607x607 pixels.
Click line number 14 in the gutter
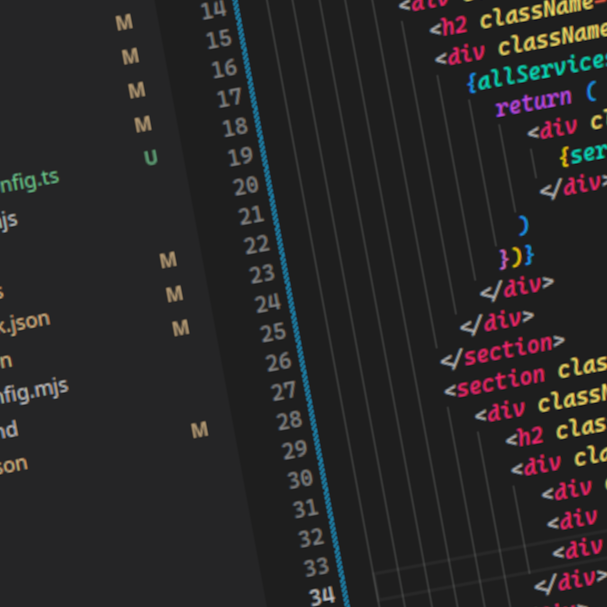click(214, 10)
